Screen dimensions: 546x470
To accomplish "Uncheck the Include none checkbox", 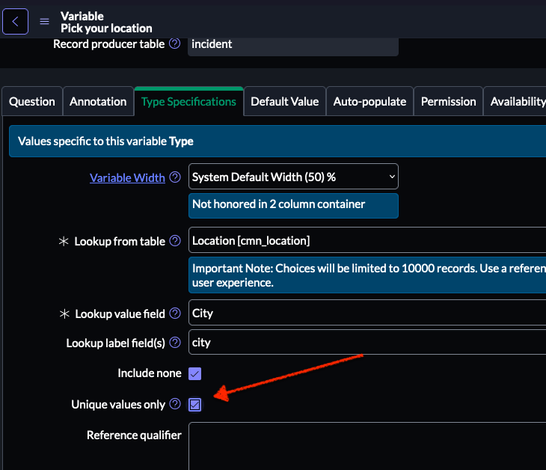I will click(x=195, y=374).
